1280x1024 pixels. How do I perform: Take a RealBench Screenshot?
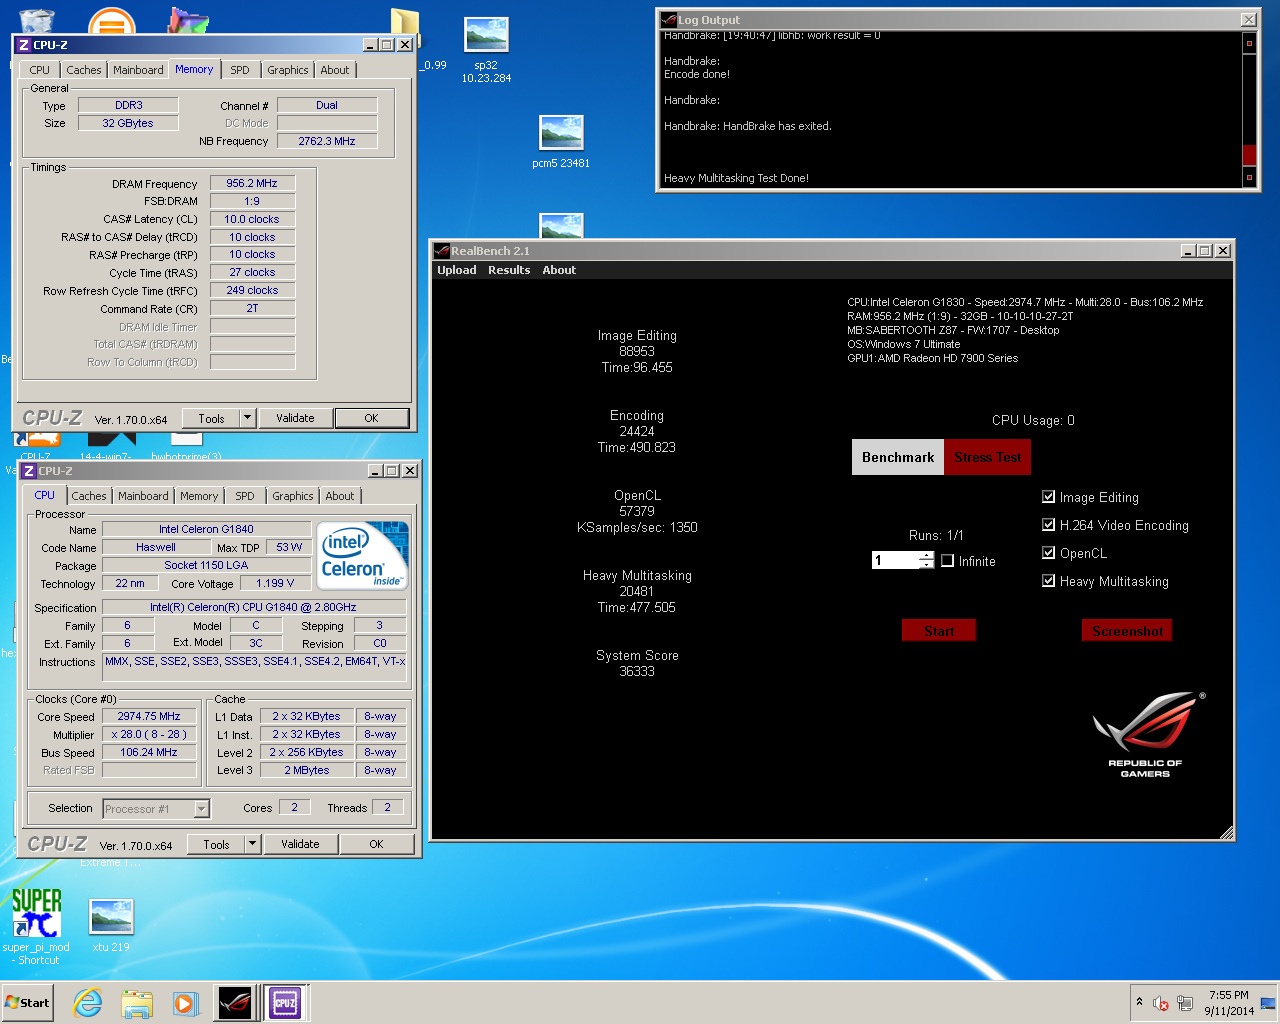tap(1127, 630)
